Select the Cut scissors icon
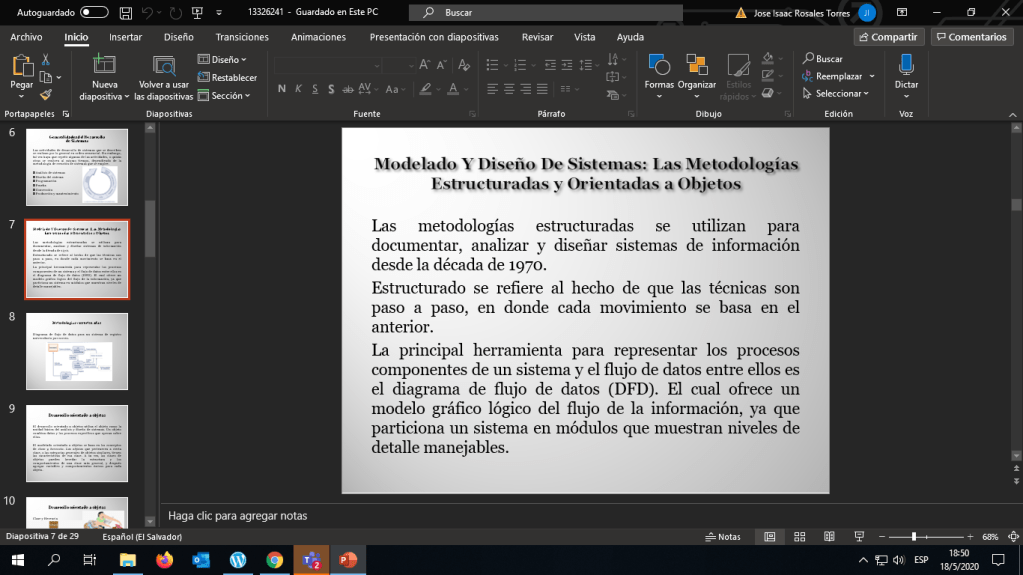Screen dimensions: 1023x575 click(x=46, y=60)
